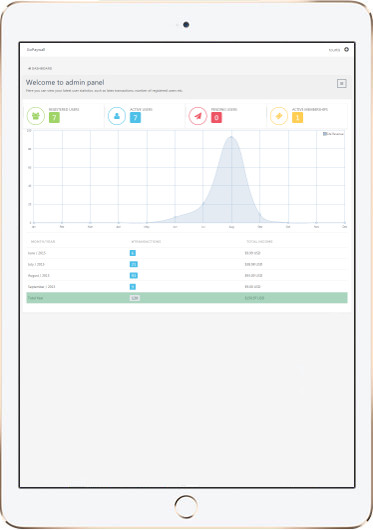The height and width of the screenshot is (530, 373).
Task: Select the June 2015 row label
Action: [37, 253]
